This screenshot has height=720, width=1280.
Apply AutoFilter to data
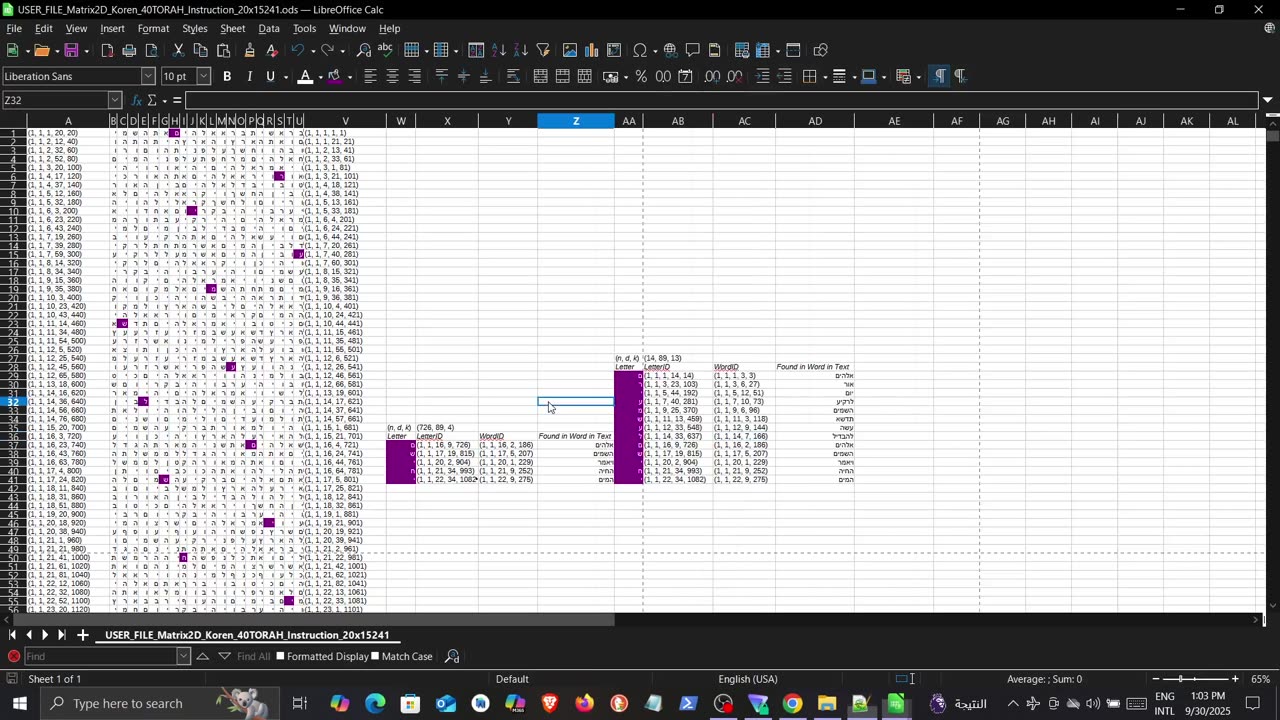pos(543,50)
